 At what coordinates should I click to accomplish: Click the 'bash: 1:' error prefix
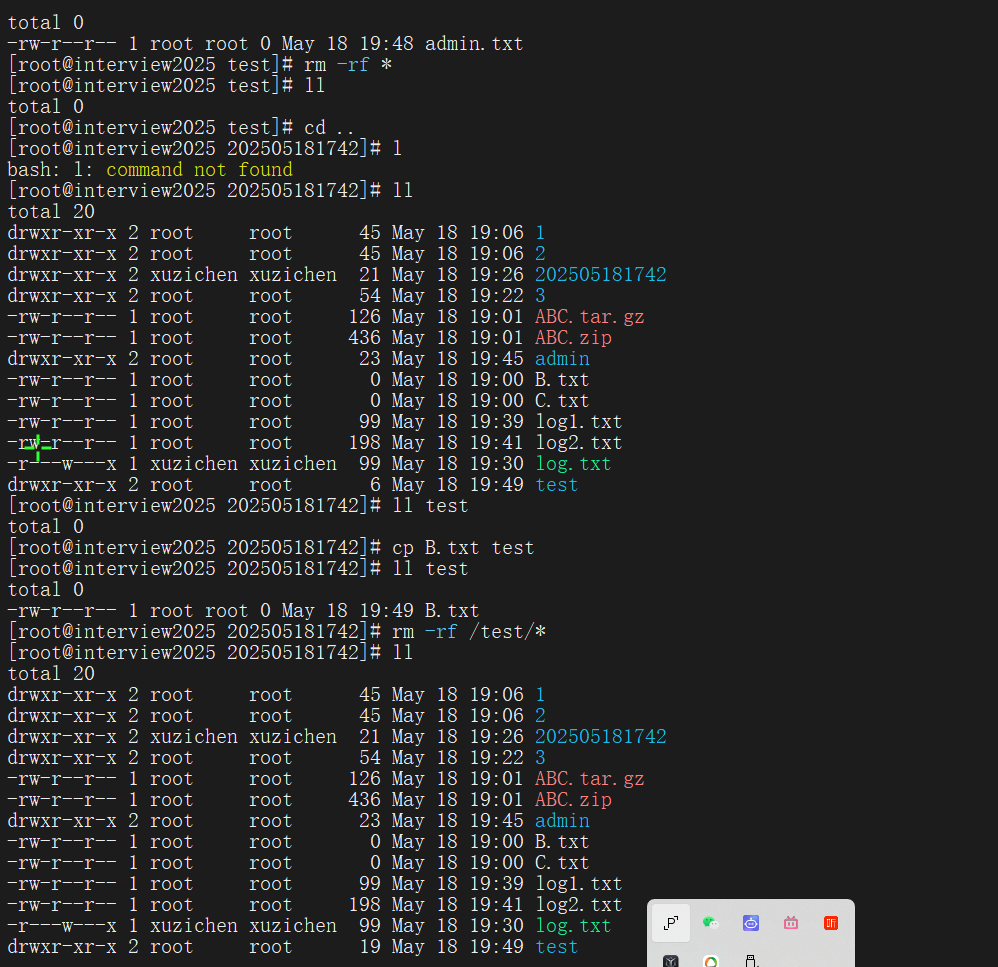(50, 170)
